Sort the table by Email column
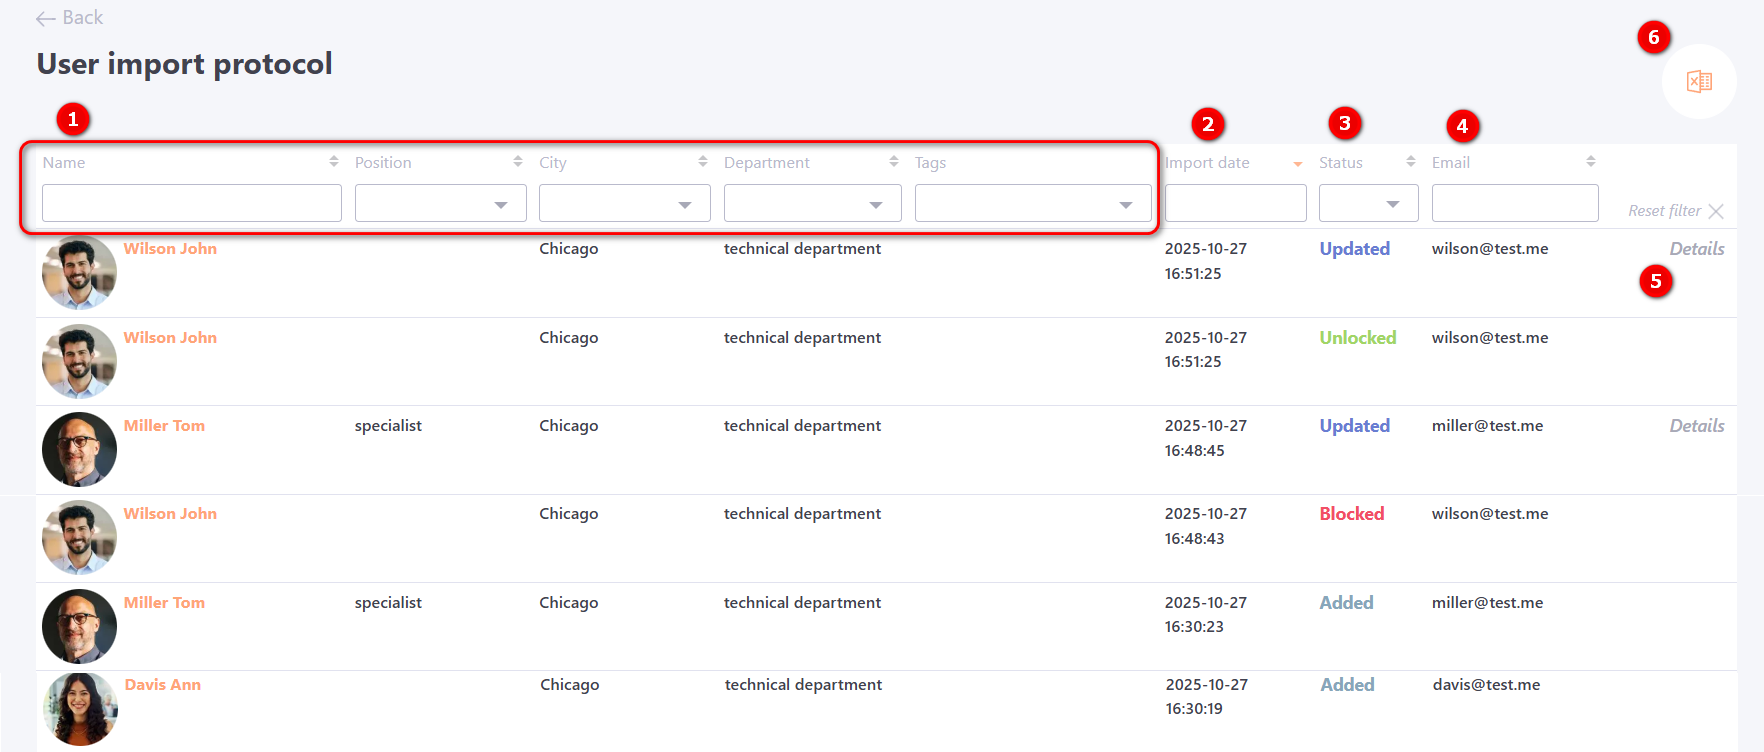Screen dimensions: 1764x752 [x=1591, y=162]
